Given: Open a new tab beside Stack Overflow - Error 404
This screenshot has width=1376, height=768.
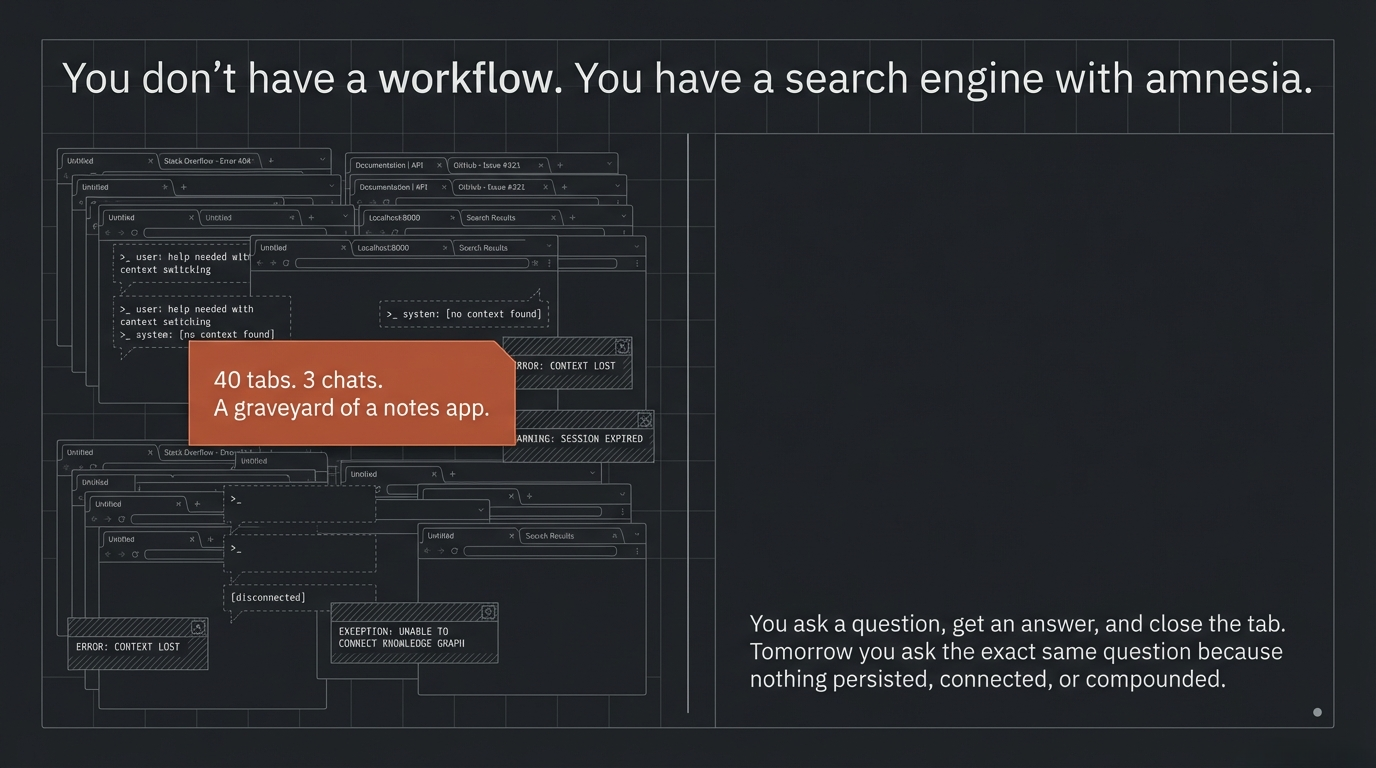Looking at the screenshot, I should 270,160.
